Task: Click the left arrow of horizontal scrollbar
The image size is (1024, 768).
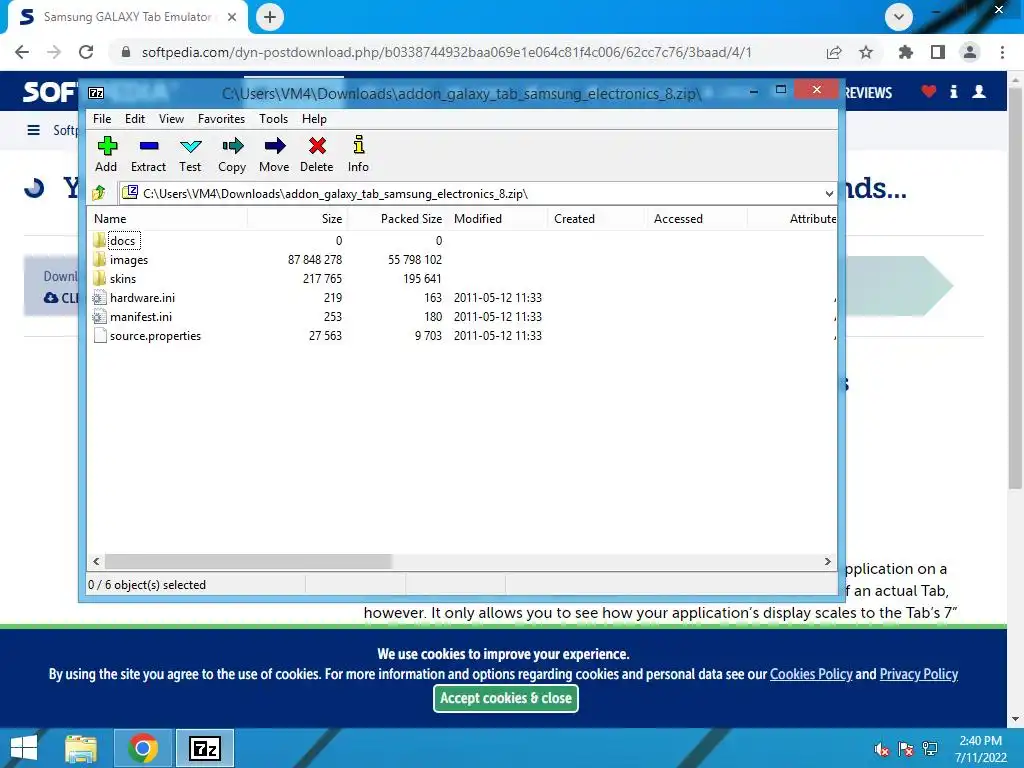Action: tap(96, 562)
